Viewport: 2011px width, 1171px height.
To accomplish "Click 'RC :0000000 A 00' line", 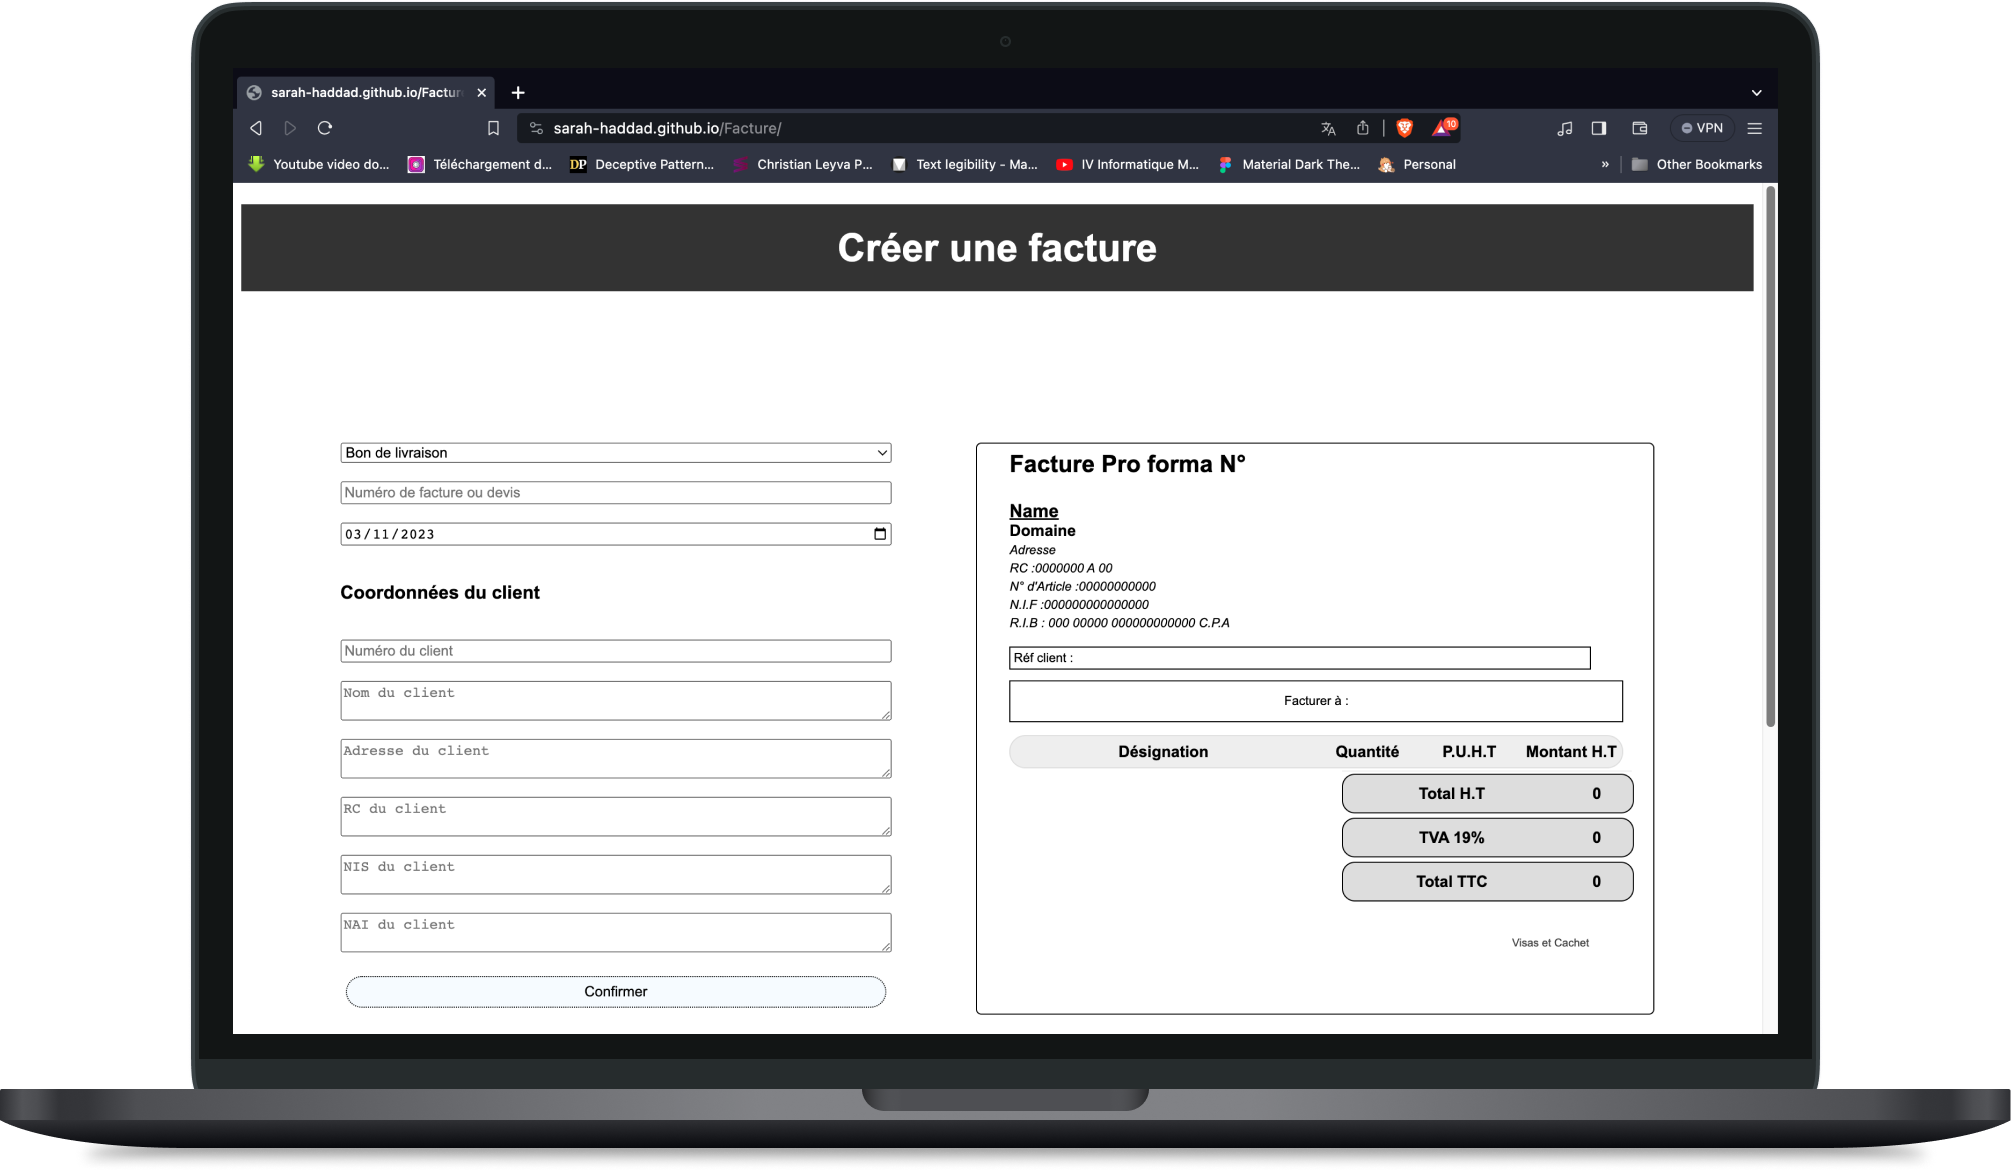I will [x=1061, y=568].
